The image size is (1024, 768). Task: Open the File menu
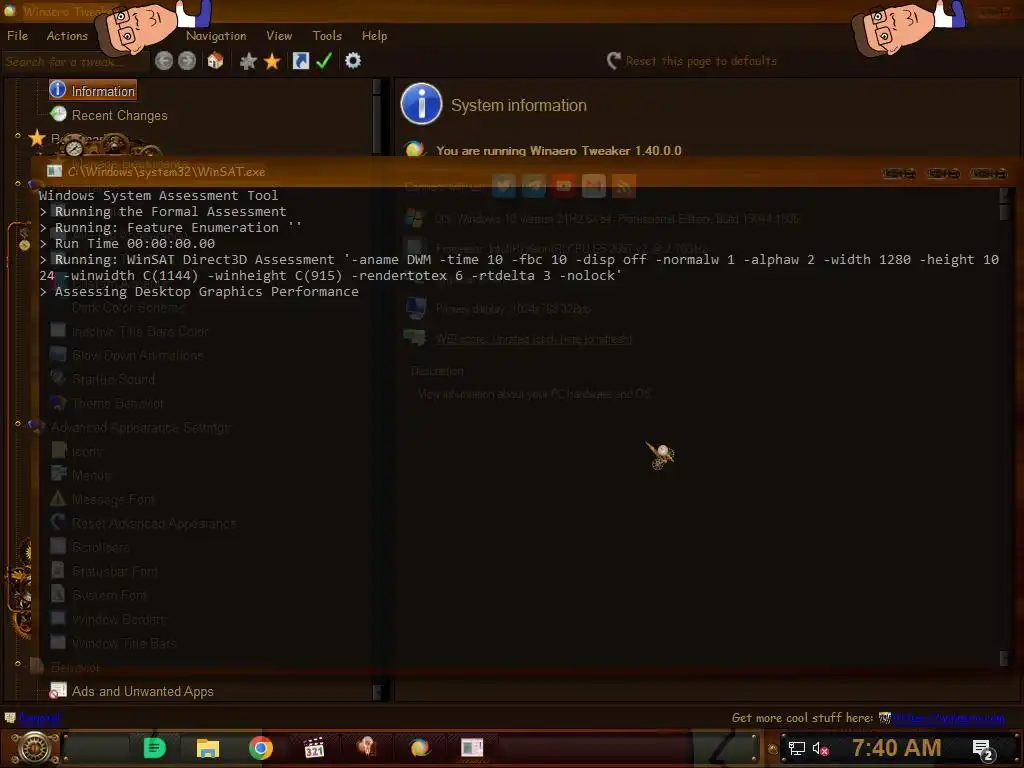(x=18, y=35)
